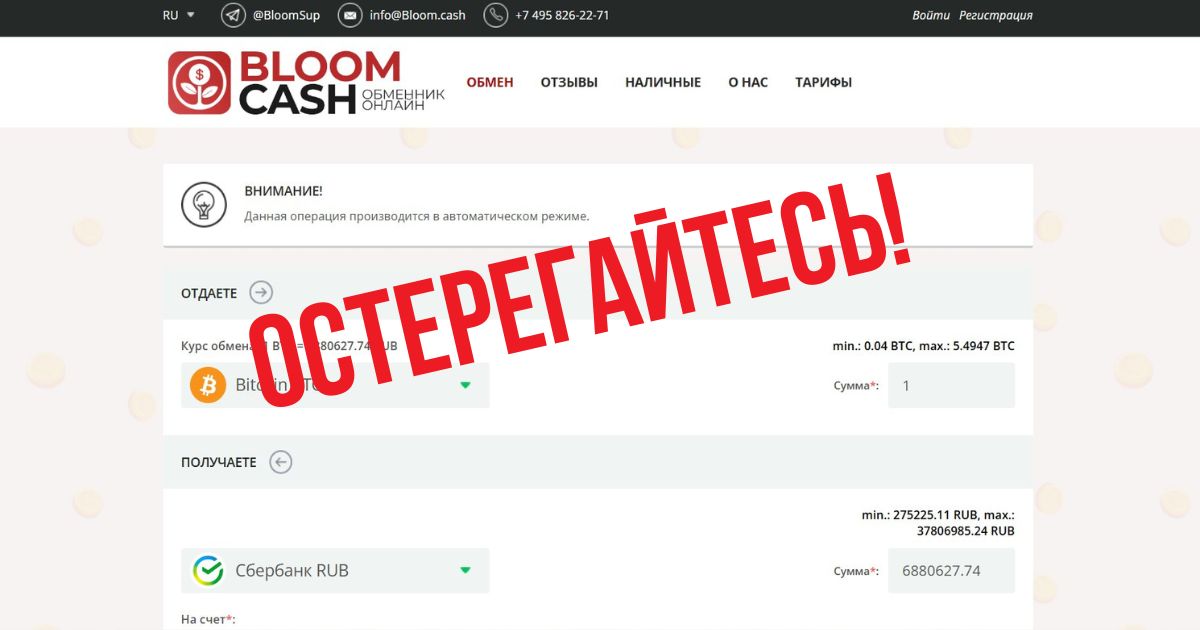The width and height of the screenshot is (1200, 630).
Task: Expand the Сбербанк RUB dropdown
Action: tap(335, 571)
